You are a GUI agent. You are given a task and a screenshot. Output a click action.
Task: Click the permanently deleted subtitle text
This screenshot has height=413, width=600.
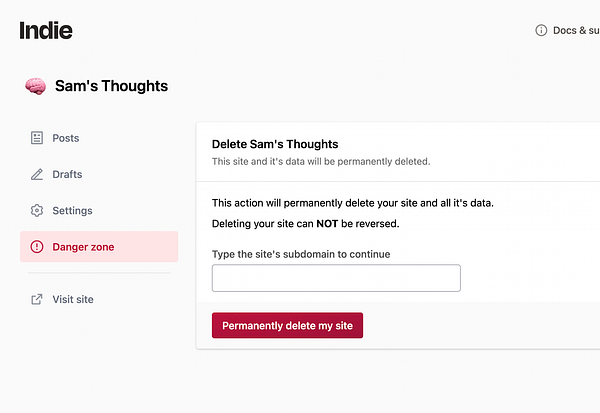[320, 161]
